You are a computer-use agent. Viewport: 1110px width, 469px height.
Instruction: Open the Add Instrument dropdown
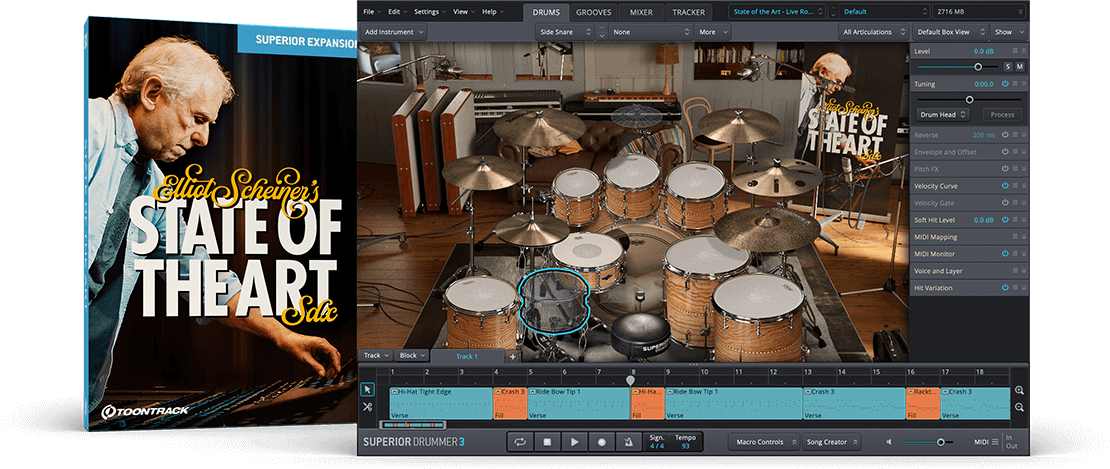pos(392,32)
